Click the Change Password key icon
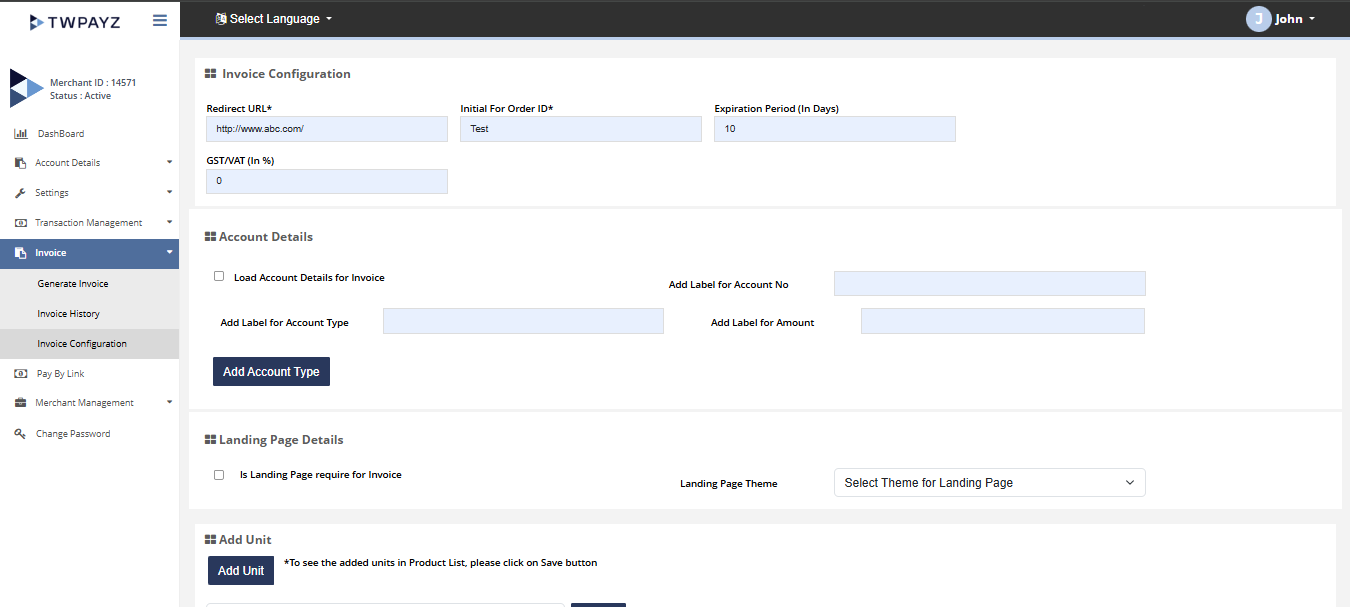 click(20, 434)
